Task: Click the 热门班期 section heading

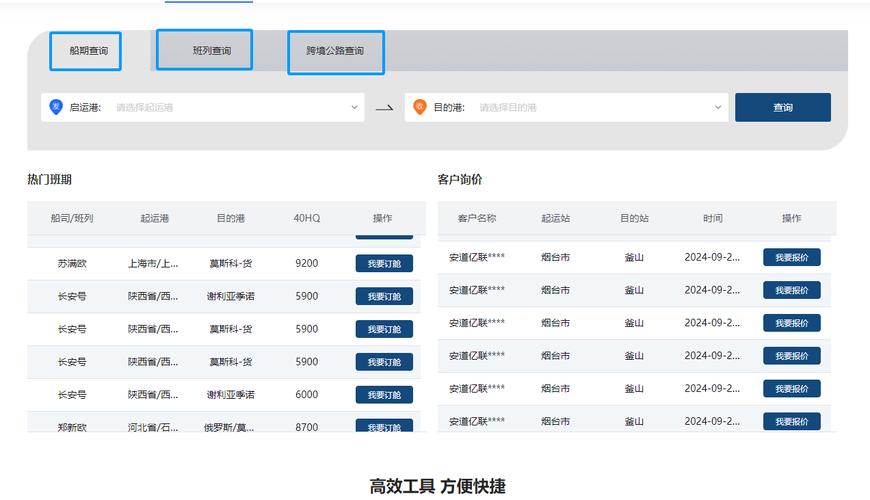Action: pos(49,179)
